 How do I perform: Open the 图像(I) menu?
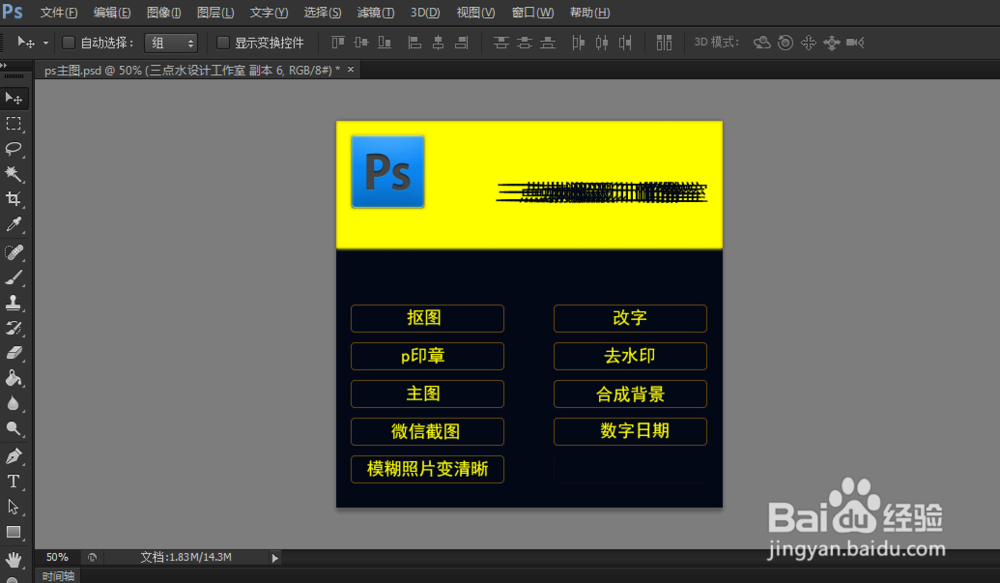(164, 13)
